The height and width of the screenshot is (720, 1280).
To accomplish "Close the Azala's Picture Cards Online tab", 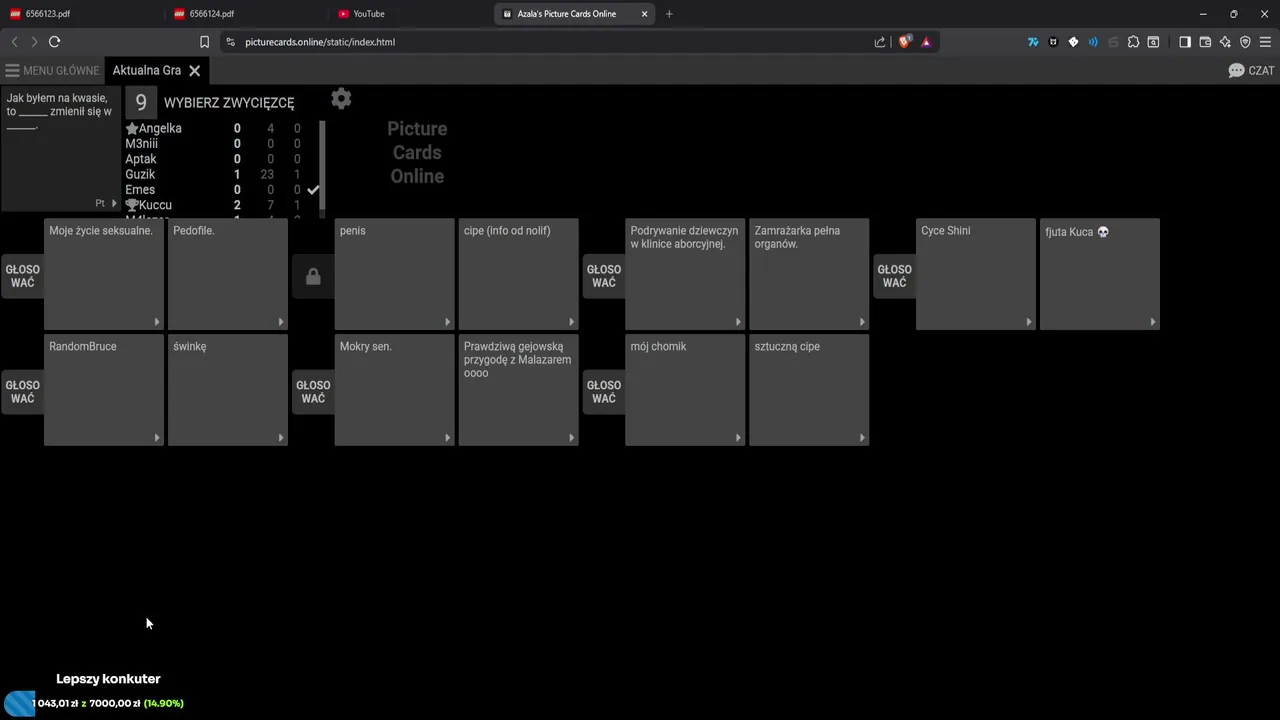I will [x=645, y=14].
